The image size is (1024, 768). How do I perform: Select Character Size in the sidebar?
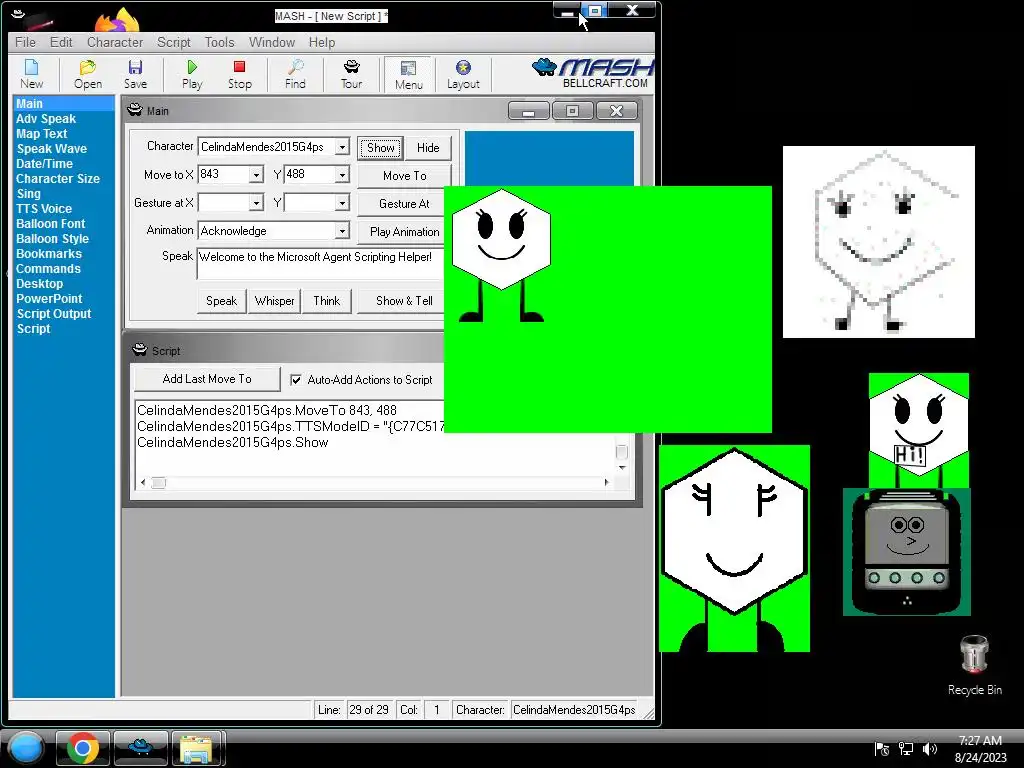[x=57, y=179]
